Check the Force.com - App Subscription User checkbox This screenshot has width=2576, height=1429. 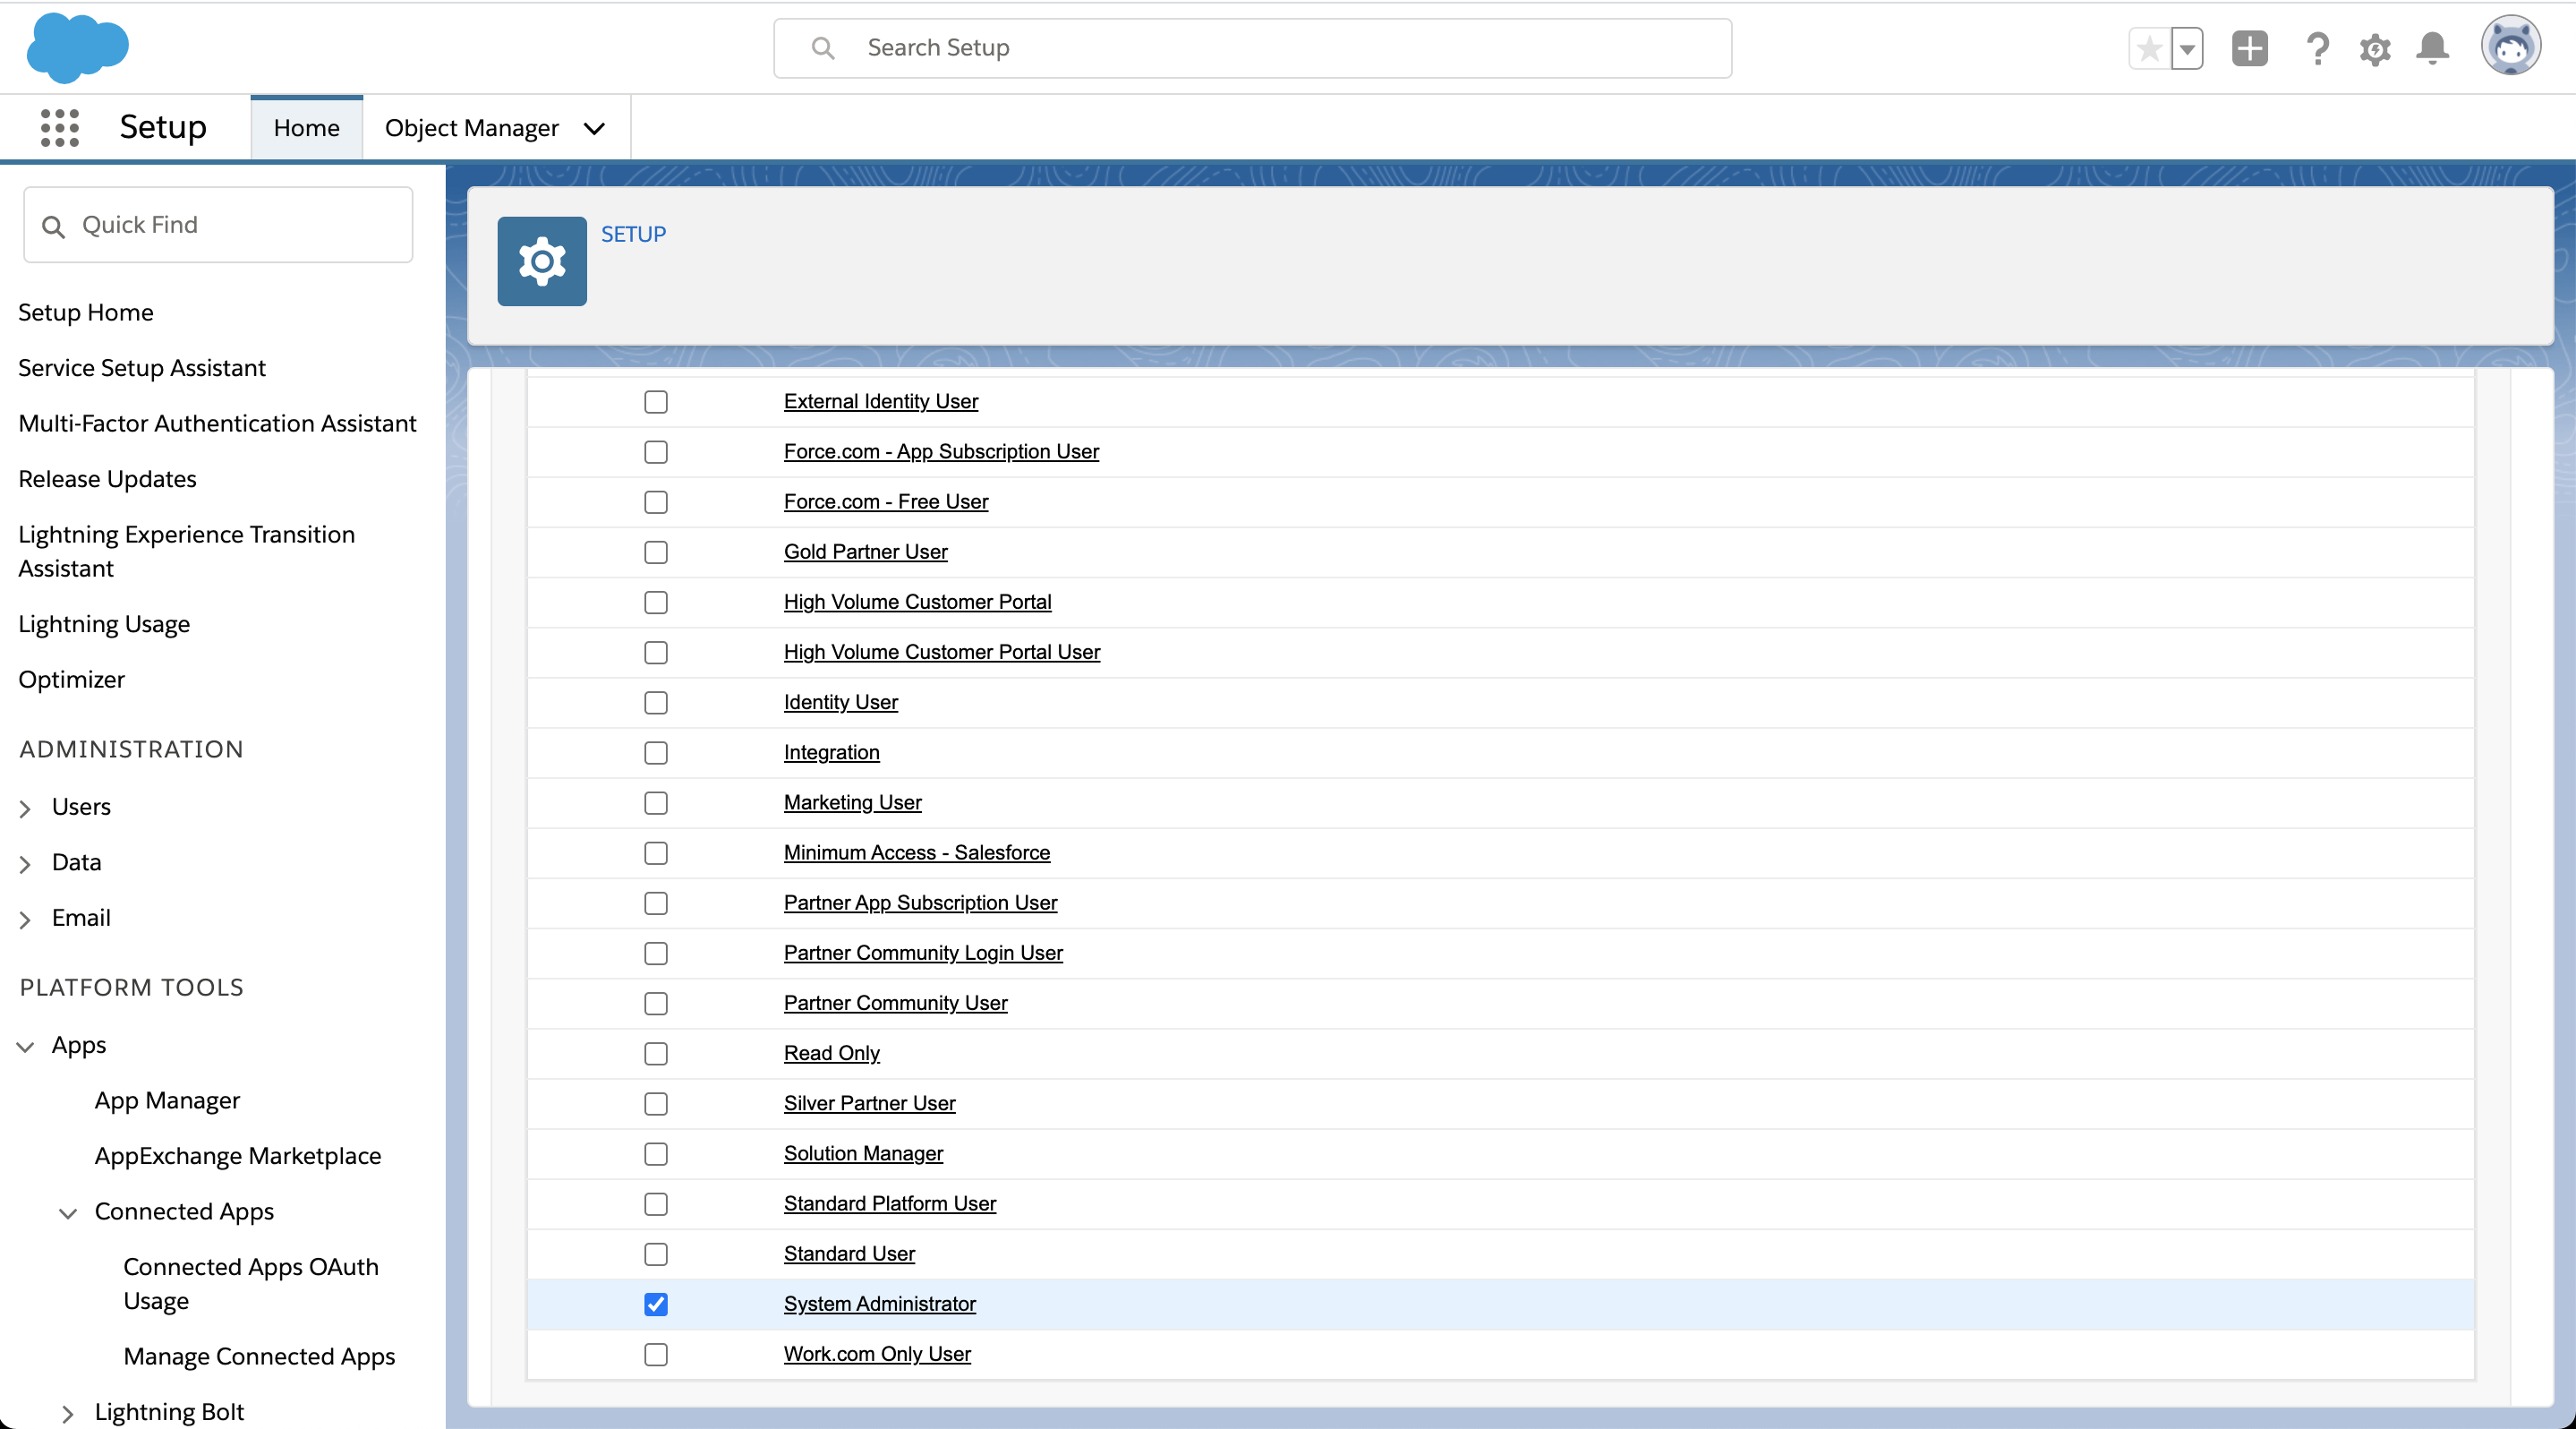(656, 452)
